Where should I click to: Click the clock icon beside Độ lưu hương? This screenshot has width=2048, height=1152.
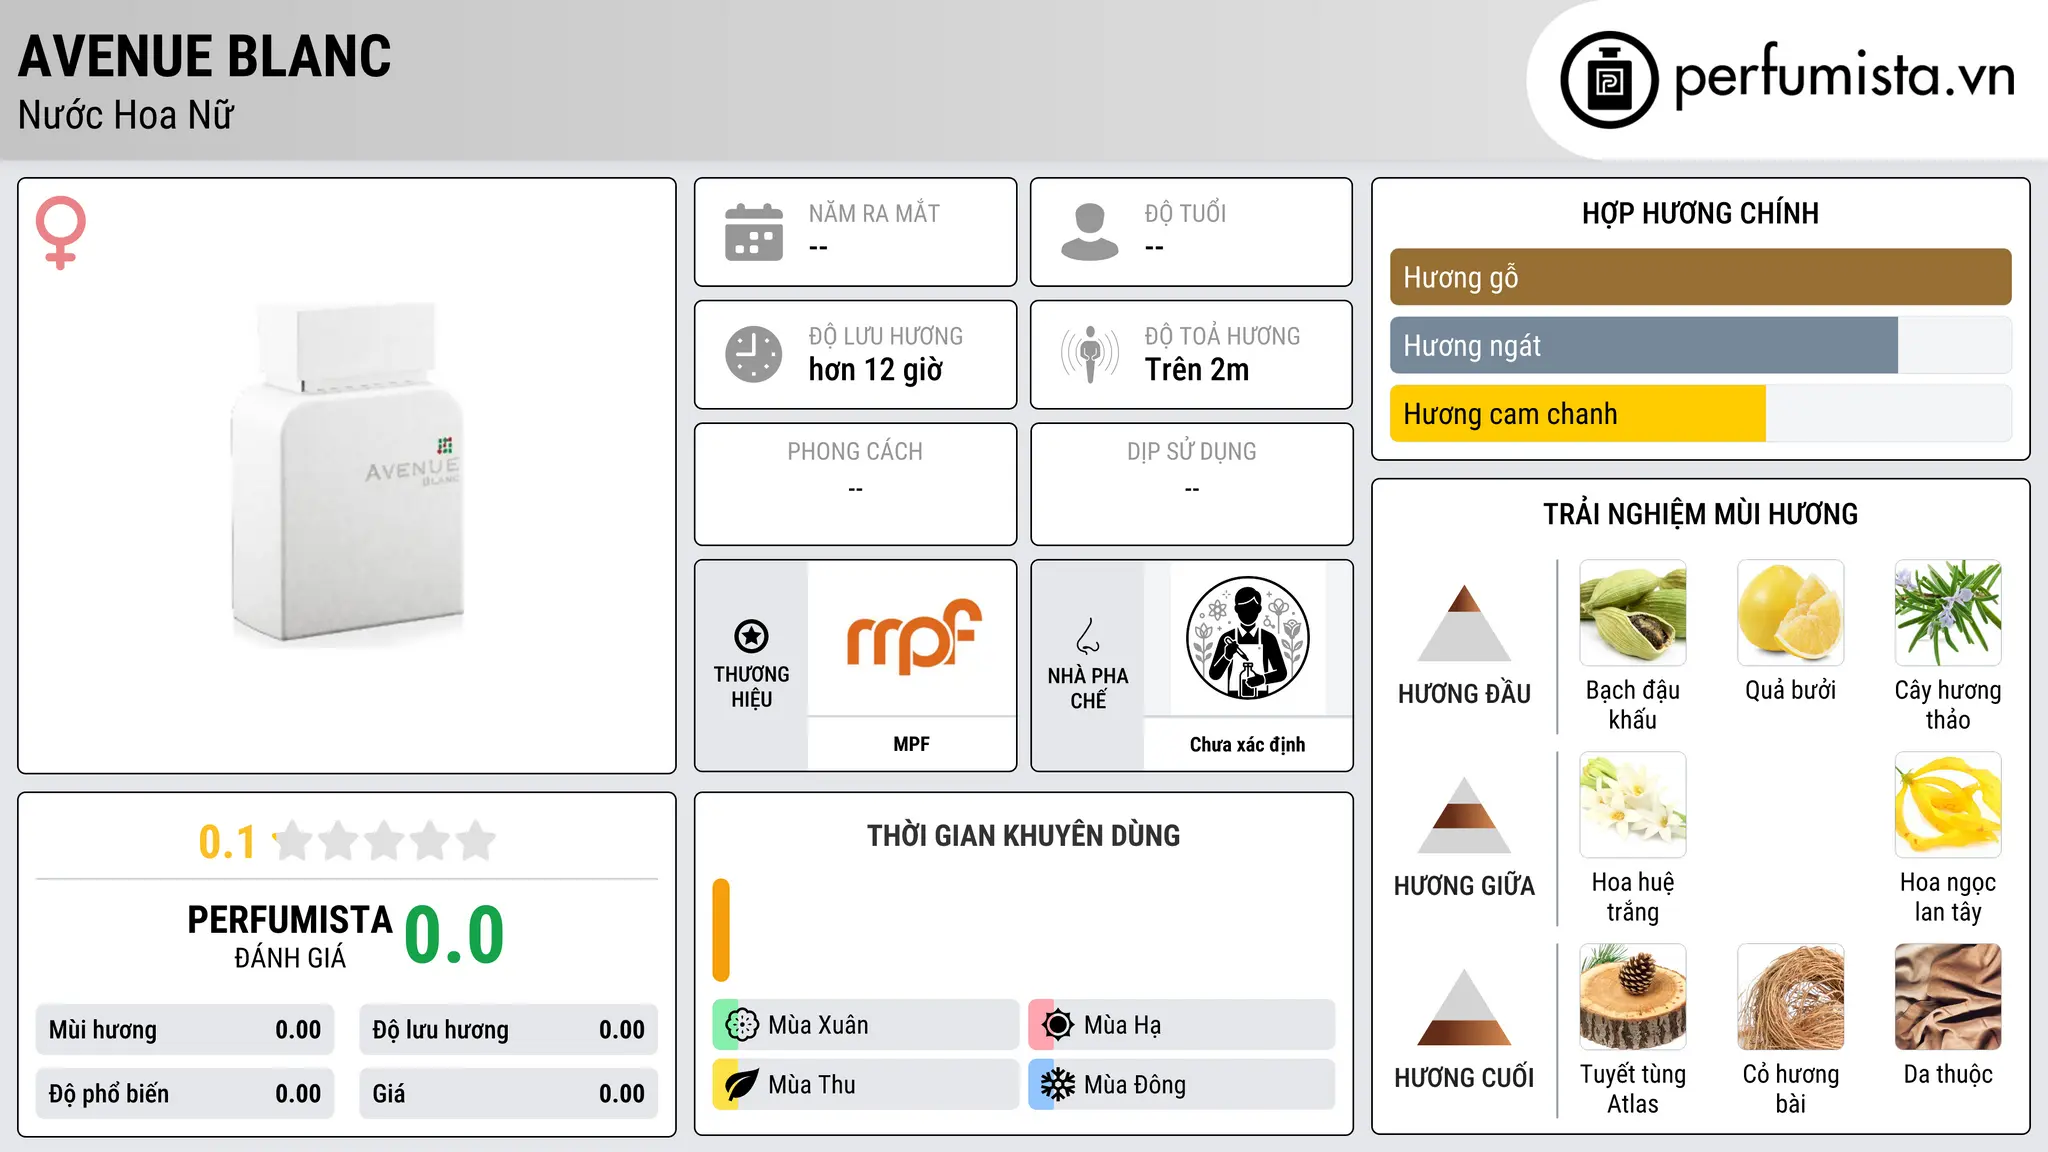pos(754,354)
